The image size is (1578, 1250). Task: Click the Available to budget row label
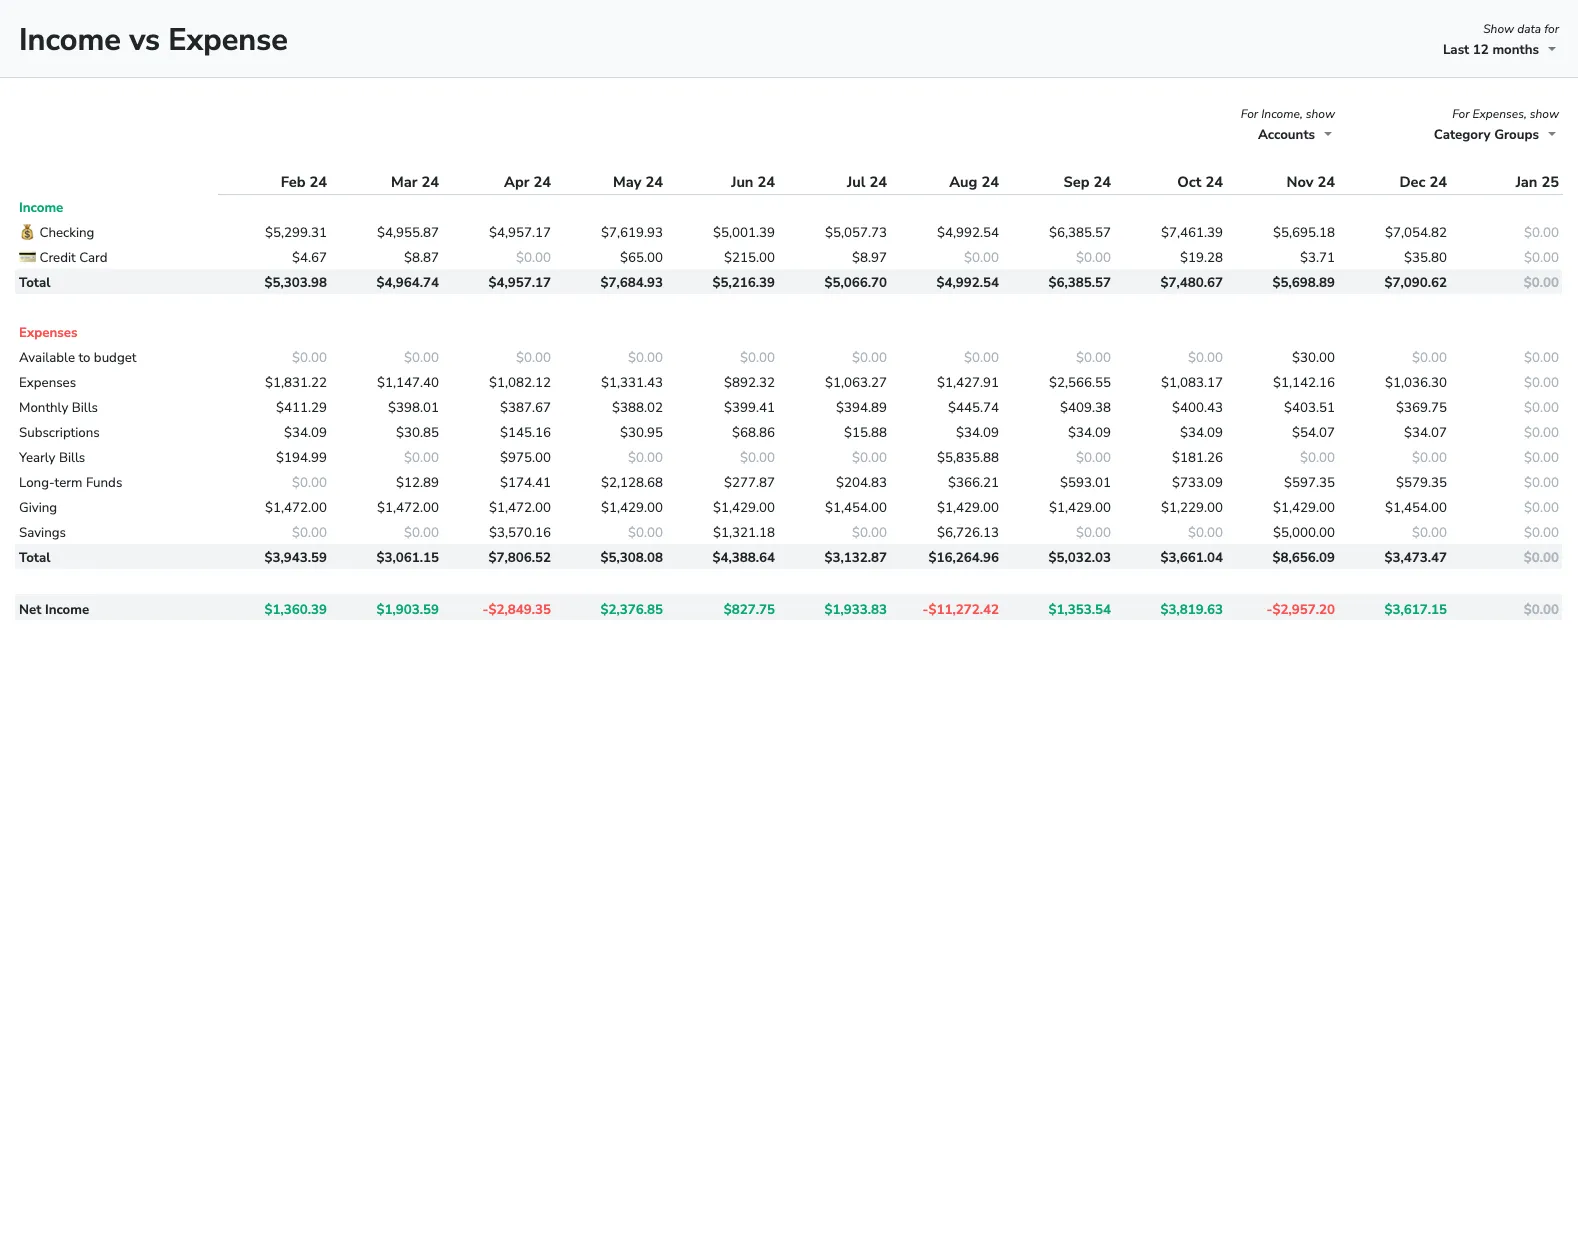coord(78,358)
